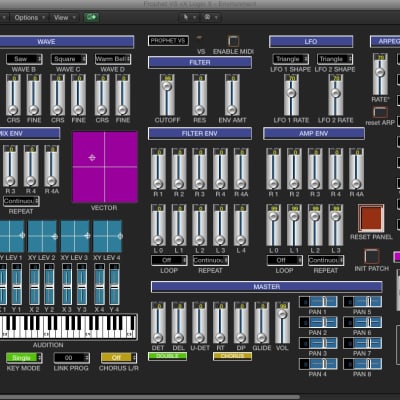
Task: Open the pointer tool menu in toolbar
Action: pyautogui.click(x=189, y=17)
